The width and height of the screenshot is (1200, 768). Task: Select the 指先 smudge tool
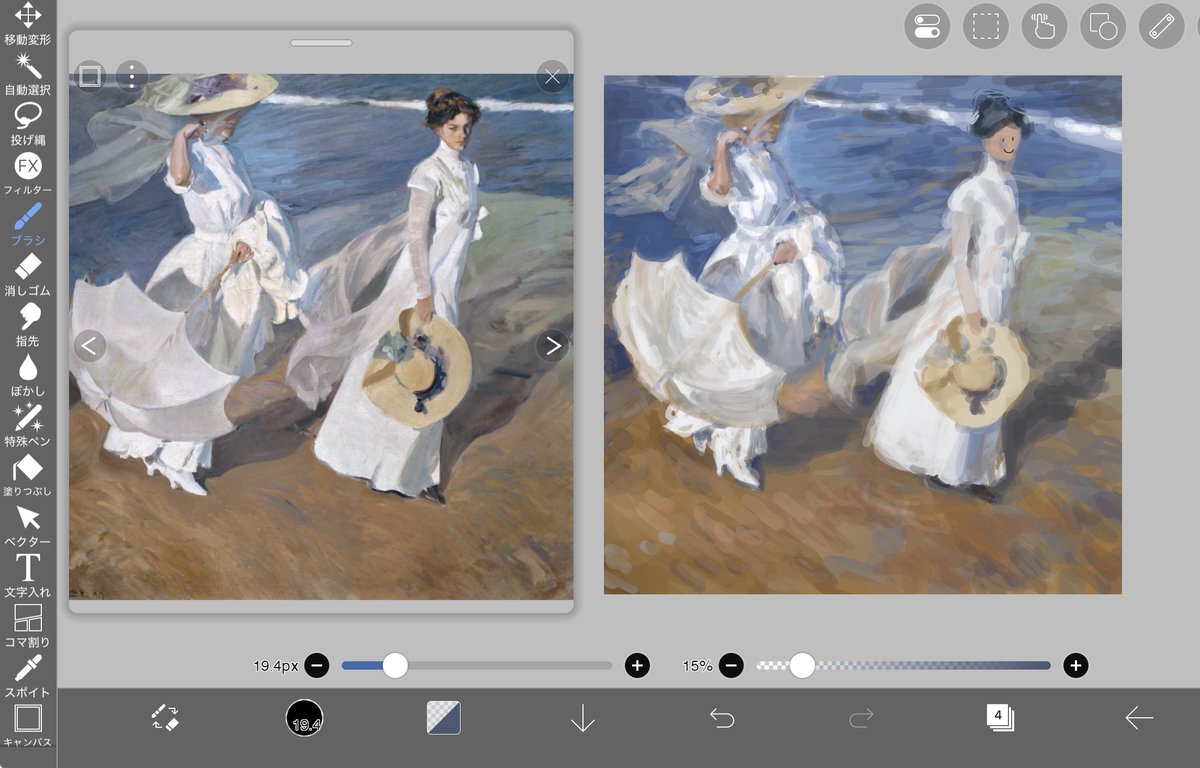(27, 325)
